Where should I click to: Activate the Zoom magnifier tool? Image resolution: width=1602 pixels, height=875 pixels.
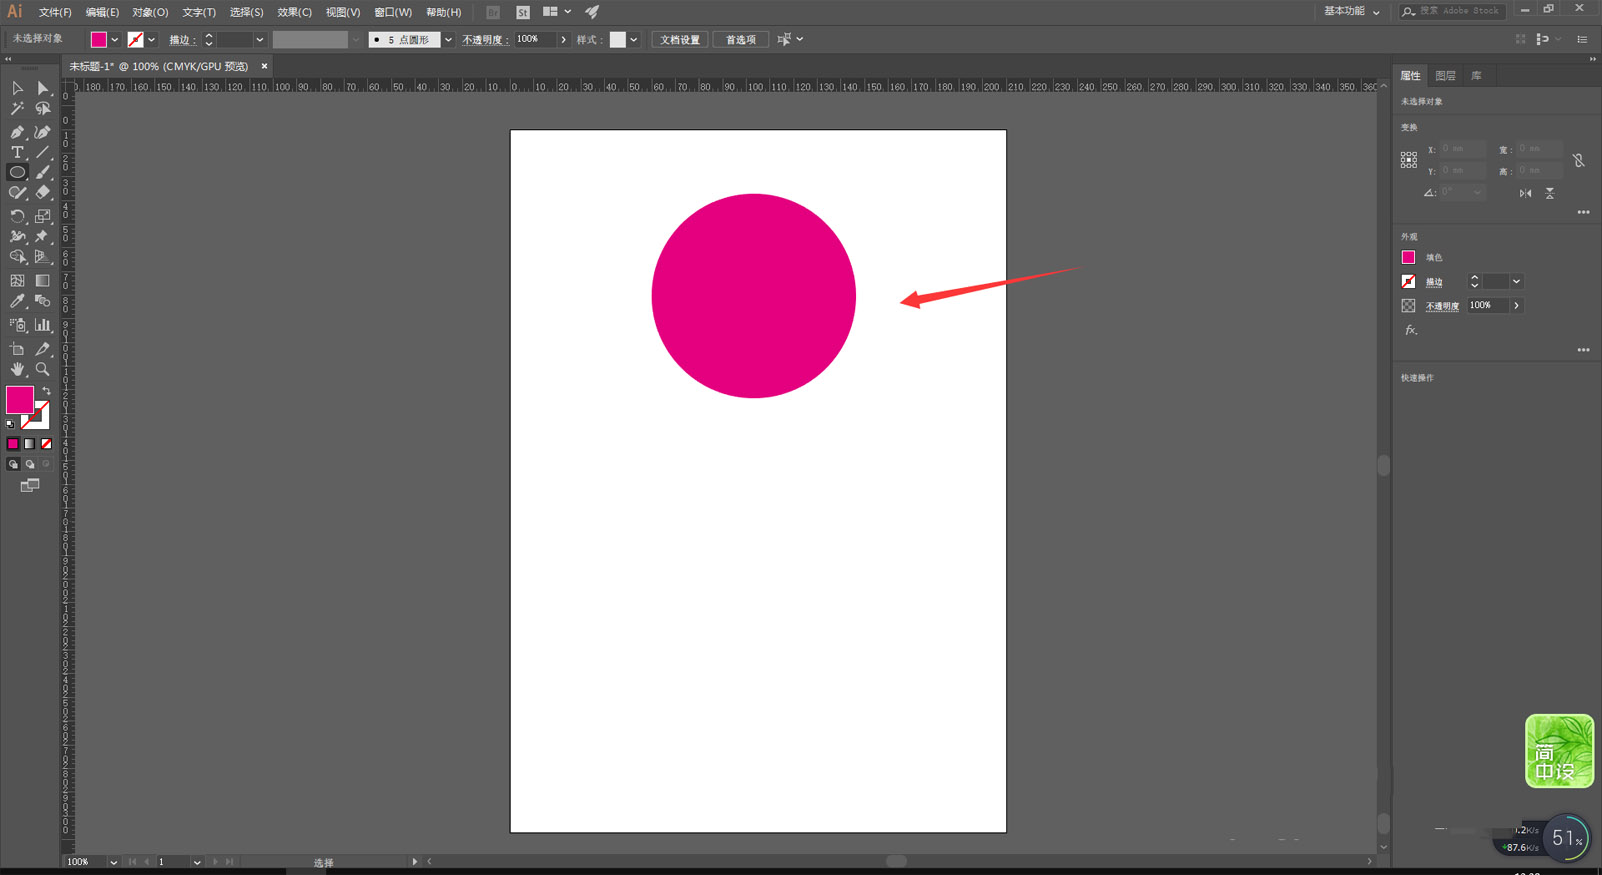tap(42, 369)
